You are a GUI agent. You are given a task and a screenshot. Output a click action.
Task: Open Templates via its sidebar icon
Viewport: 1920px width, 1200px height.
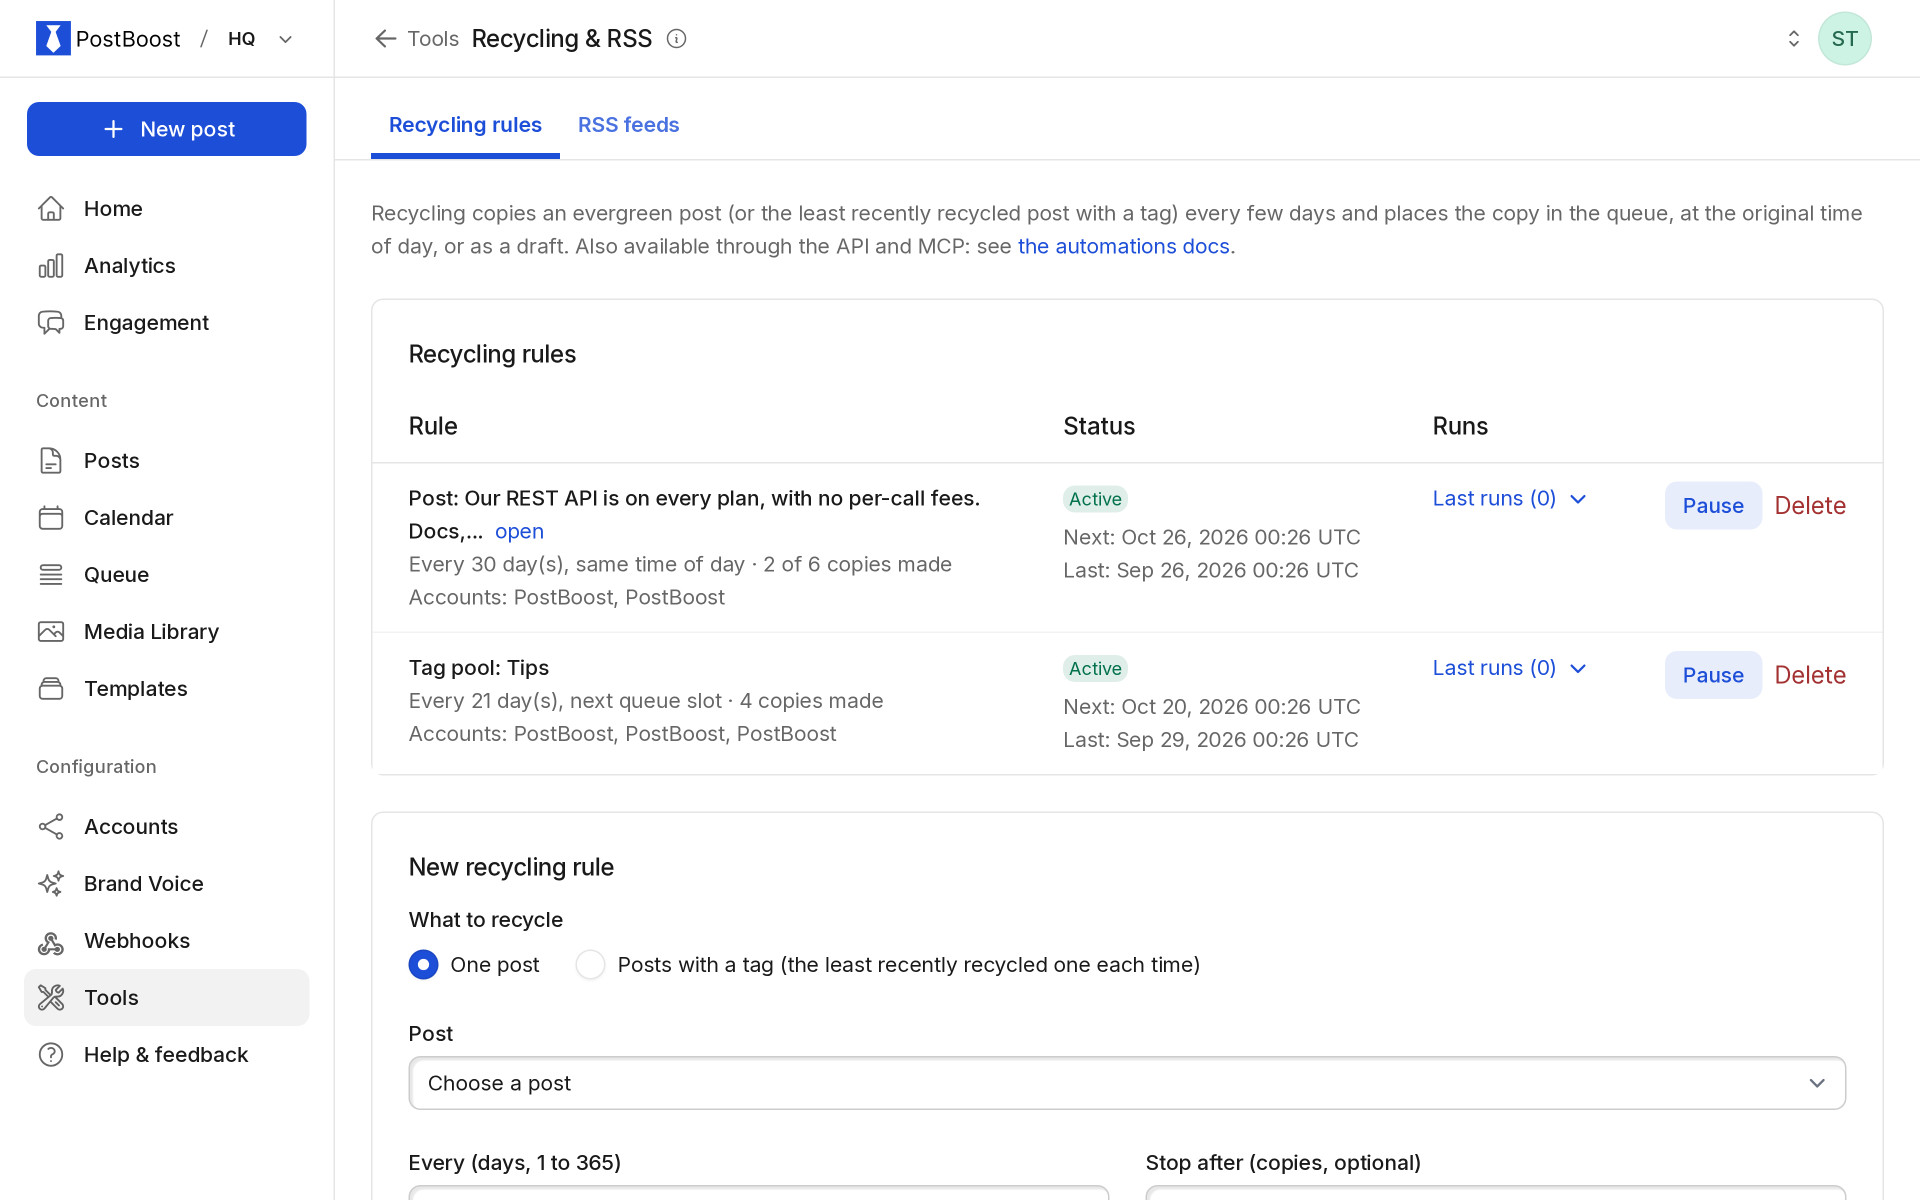pos(51,688)
